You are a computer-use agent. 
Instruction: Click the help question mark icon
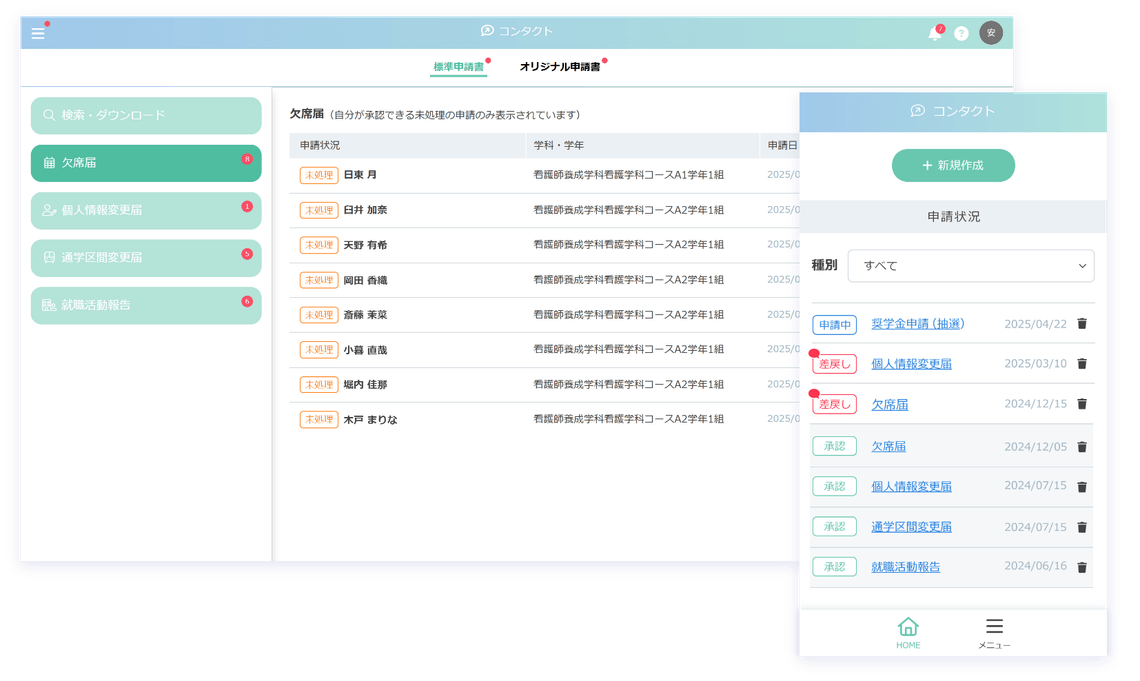[961, 33]
